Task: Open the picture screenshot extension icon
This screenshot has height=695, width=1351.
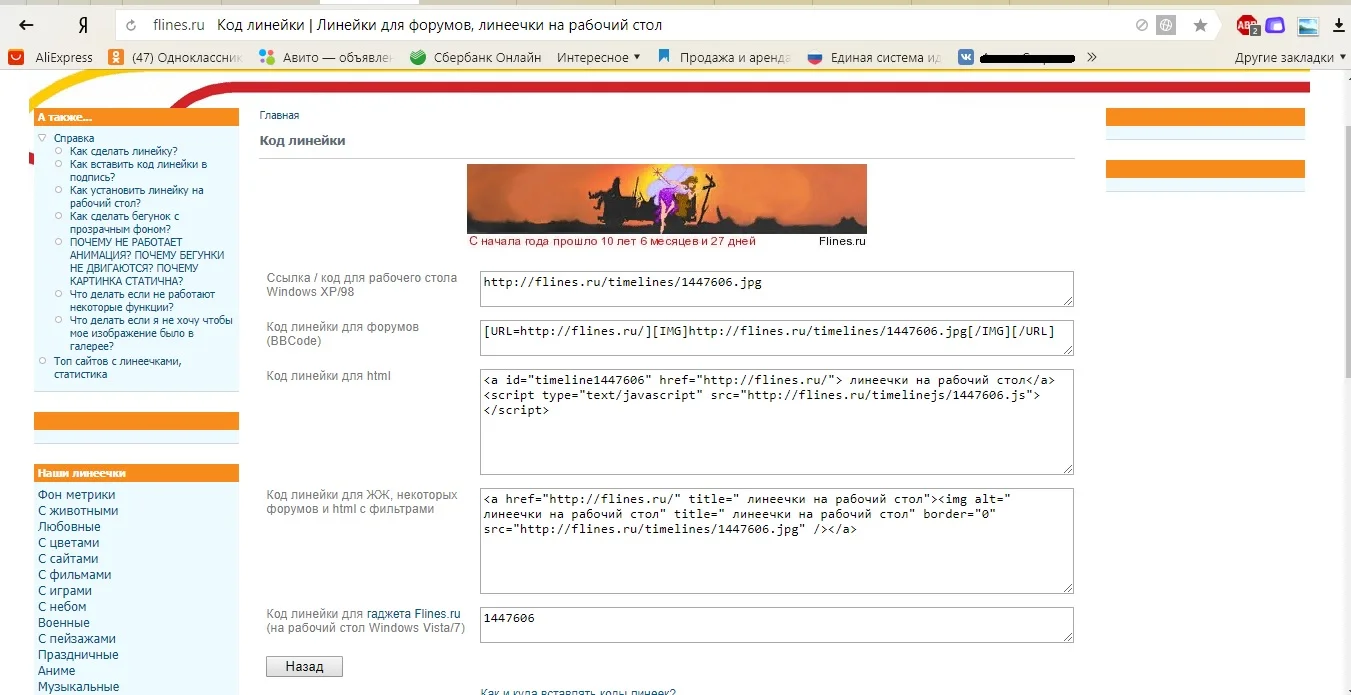Action: tap(1307, 26)
